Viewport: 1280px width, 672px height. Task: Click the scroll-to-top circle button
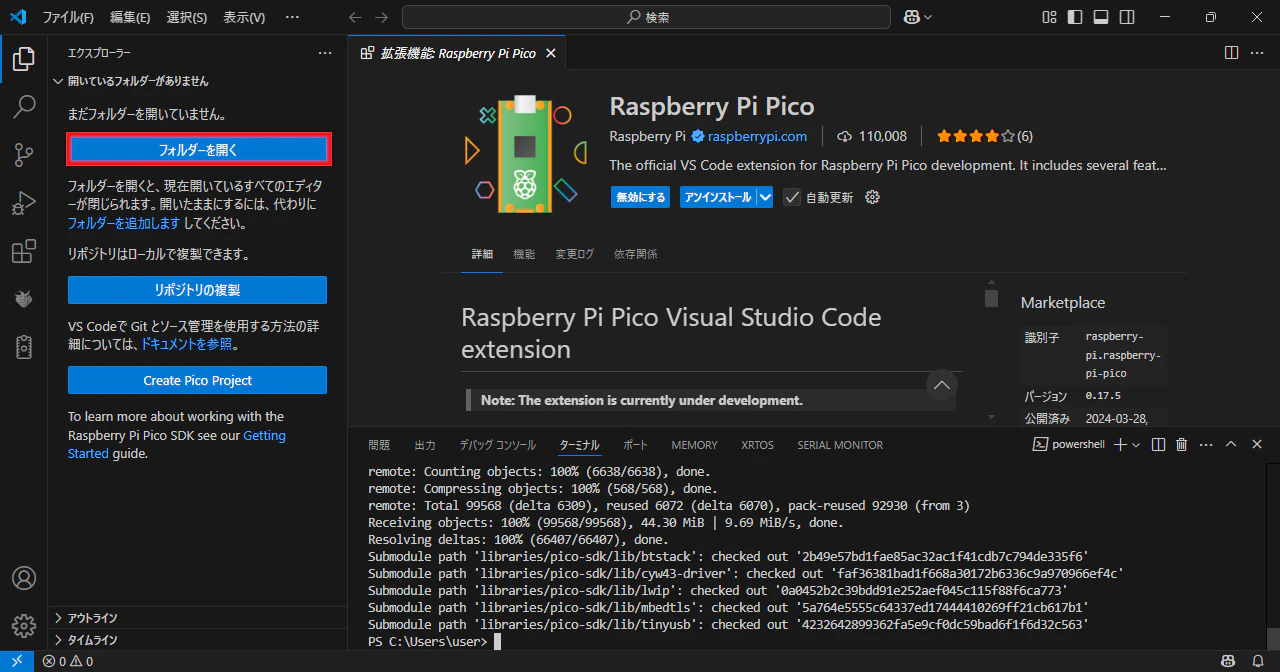click(x=941, y=385)
